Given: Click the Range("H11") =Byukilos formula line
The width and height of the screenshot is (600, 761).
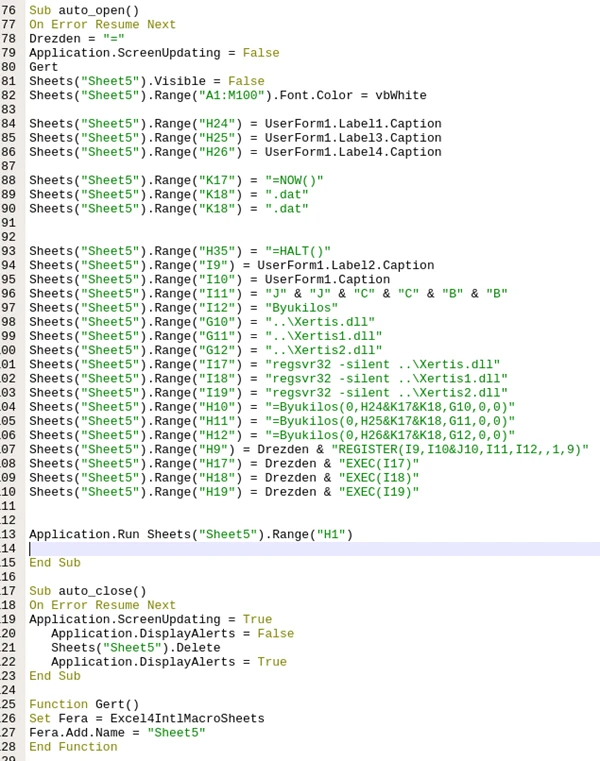Looking at the screenshot, I should 272,421.
